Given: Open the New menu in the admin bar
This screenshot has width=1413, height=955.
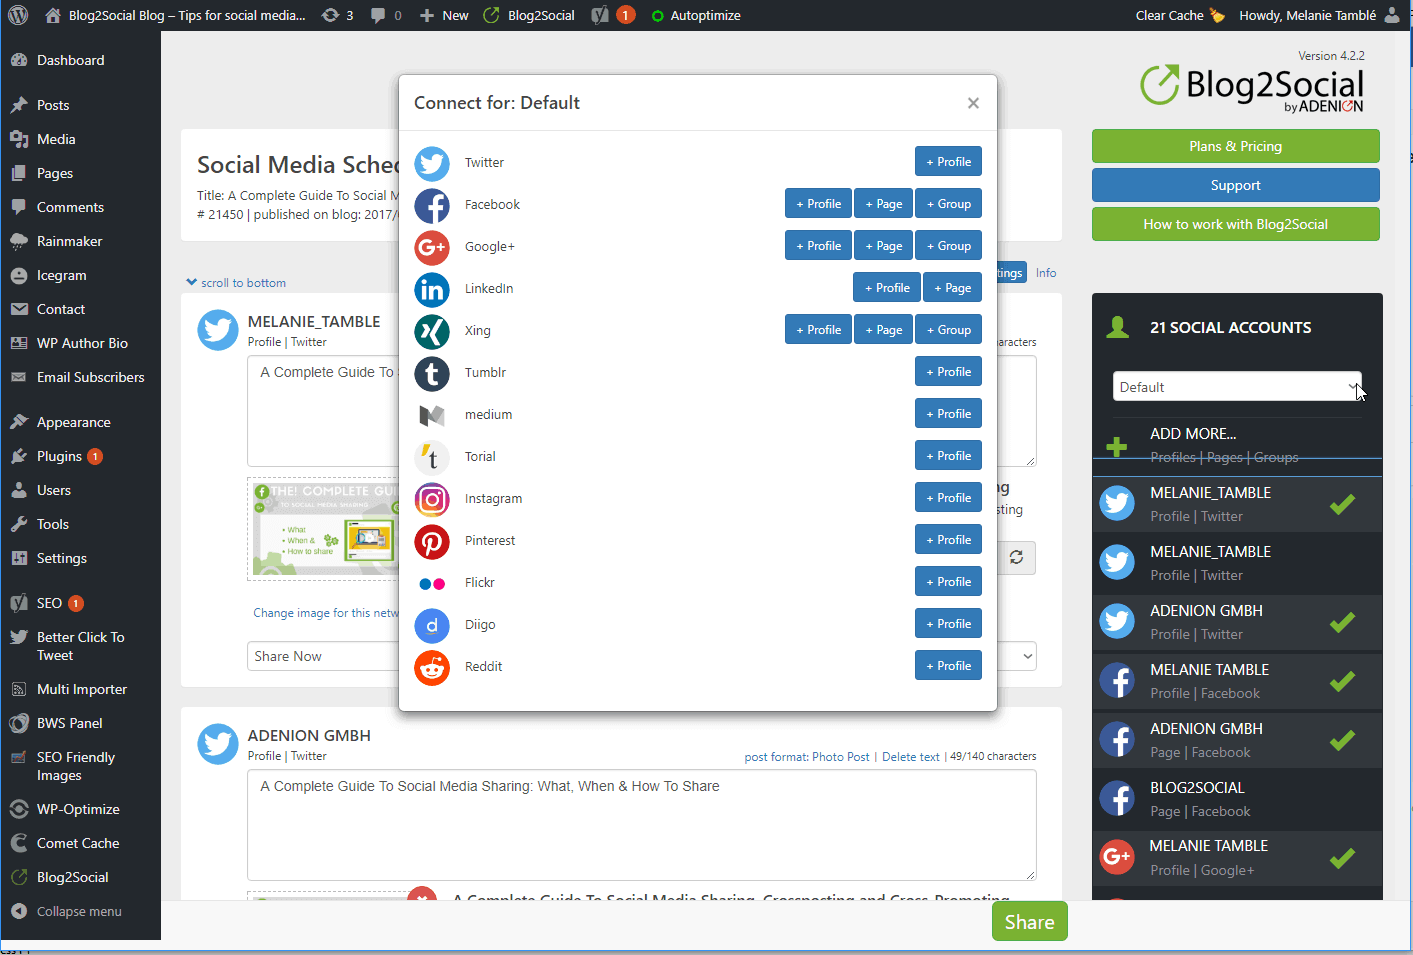Looking at the screenshot, I should coord(443,15).
